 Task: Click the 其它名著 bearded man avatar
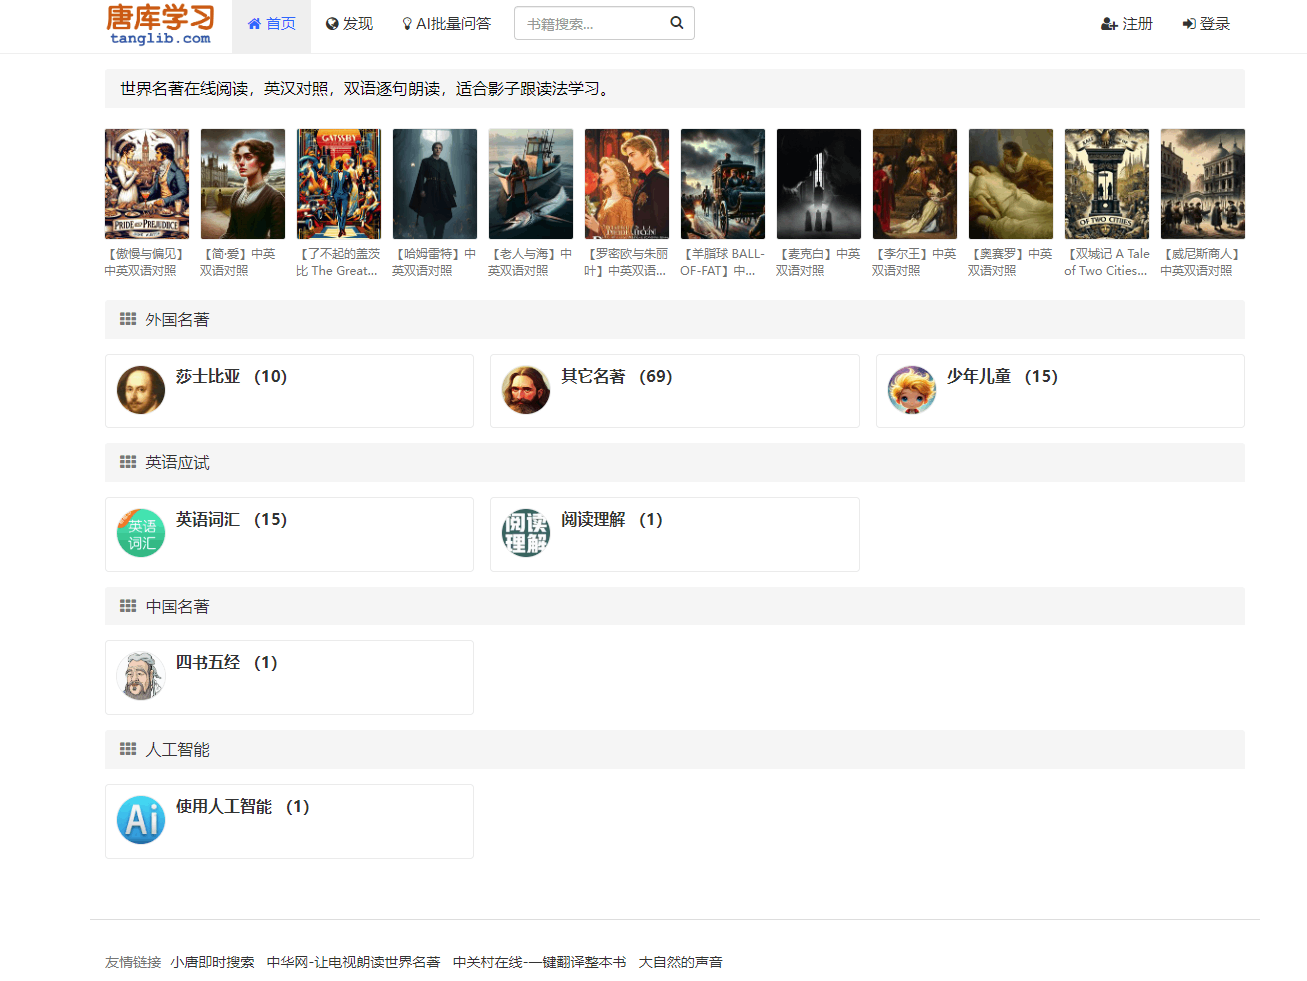click(x=526, y=390)
